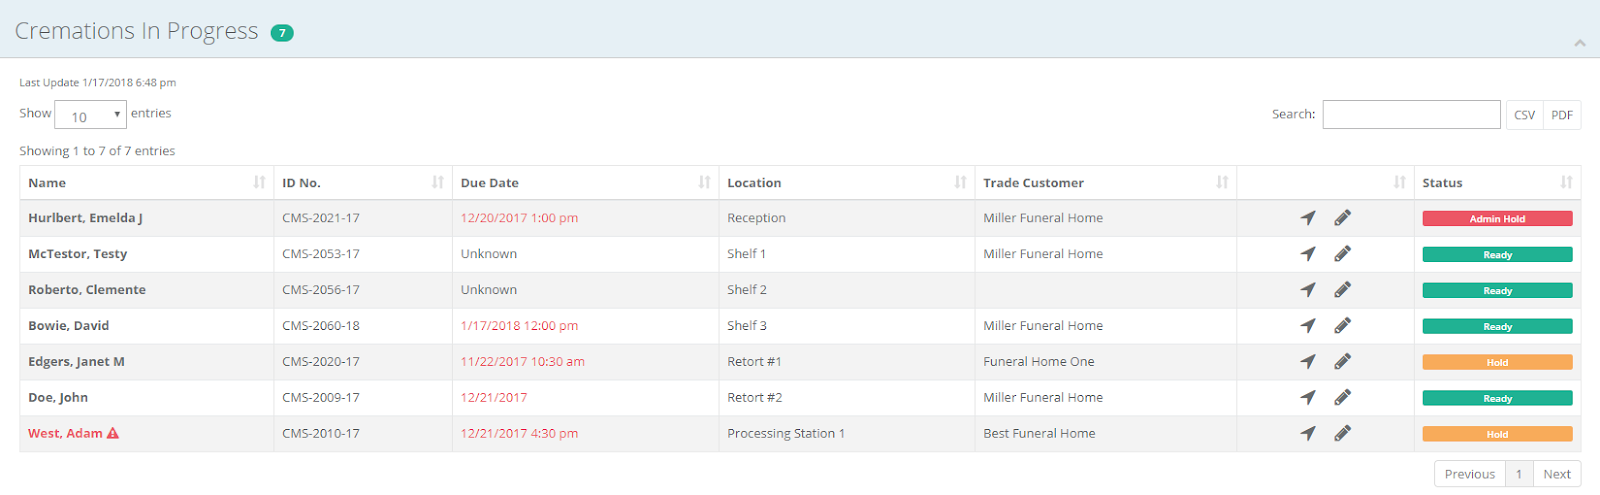Open the Show entries count dropdown
Viewport: 1600px width, 495px height.
[90, 115]
